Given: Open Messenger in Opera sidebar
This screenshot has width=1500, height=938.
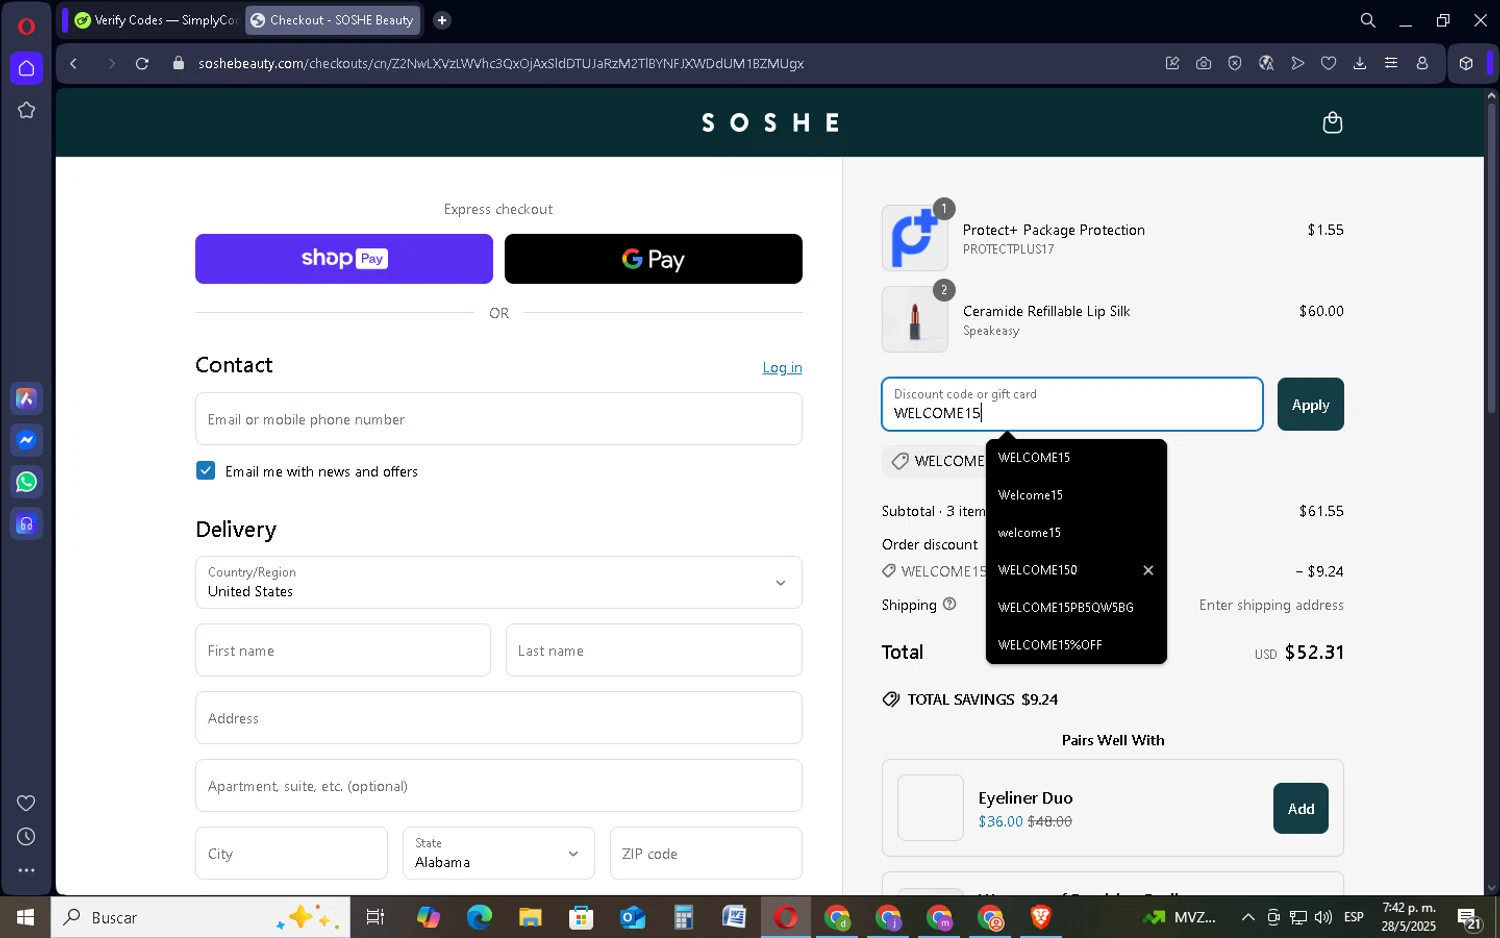Looking at the screenshot, I should pos(26,440).
